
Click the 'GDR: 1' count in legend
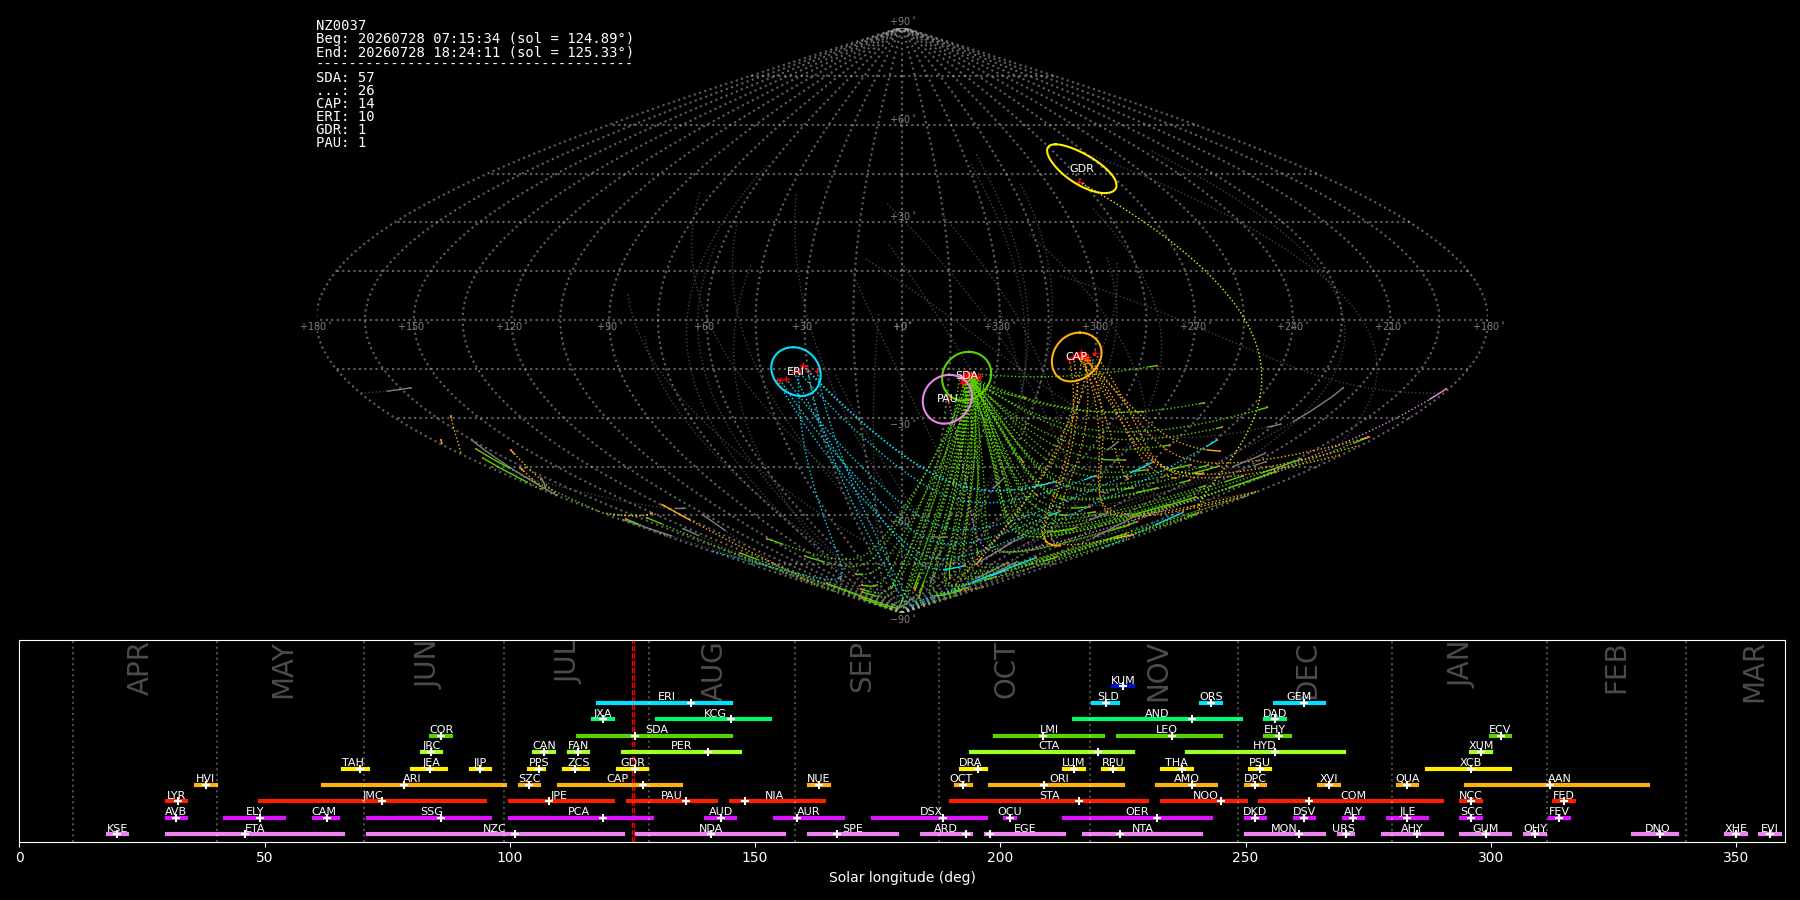coord(341,130)
